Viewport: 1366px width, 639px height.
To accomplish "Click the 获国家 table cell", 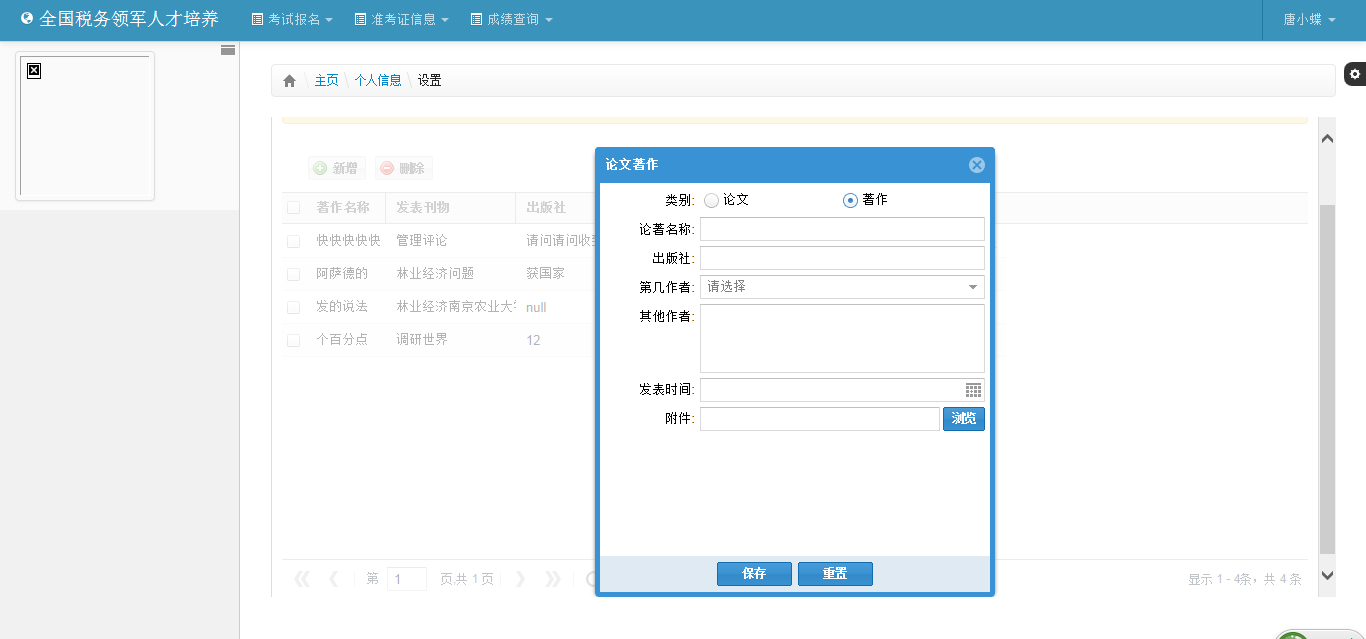I will pyautogui.click(x=545, y=274).
